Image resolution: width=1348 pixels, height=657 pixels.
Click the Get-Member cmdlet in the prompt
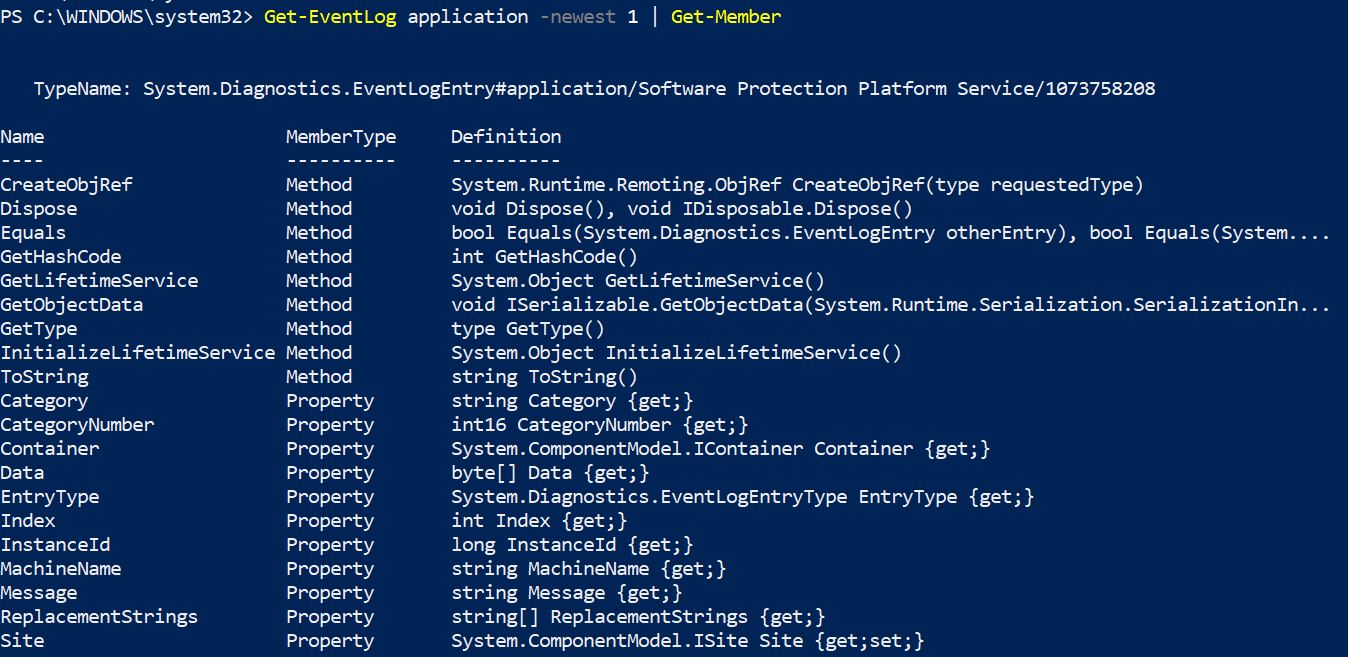tap(726, 17)
